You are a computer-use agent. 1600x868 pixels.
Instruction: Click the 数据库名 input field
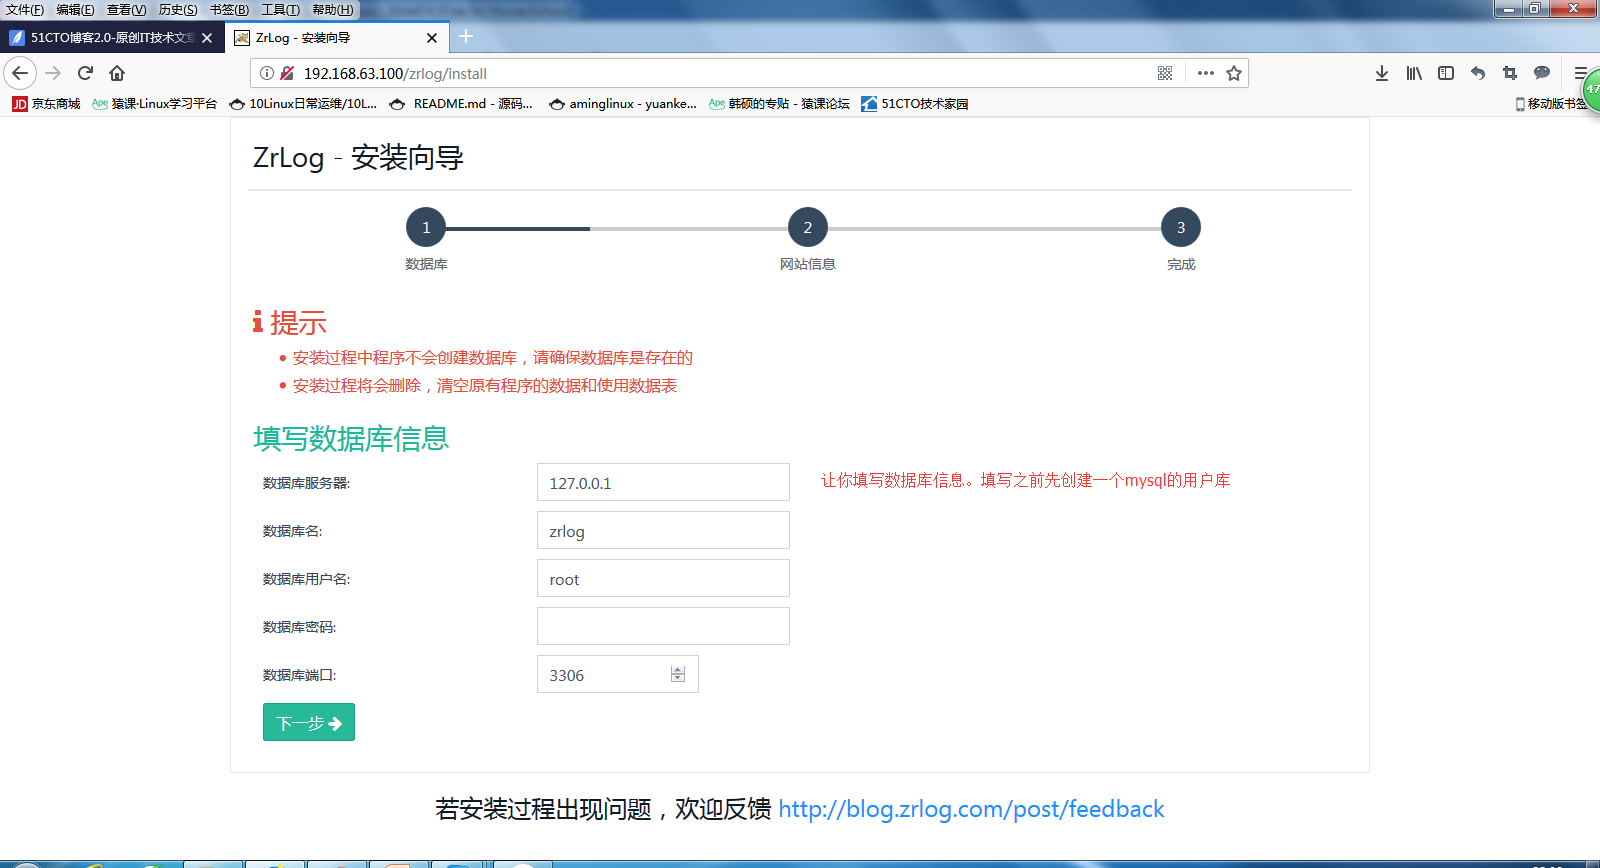pyautogui.click(x=663, y=530)
